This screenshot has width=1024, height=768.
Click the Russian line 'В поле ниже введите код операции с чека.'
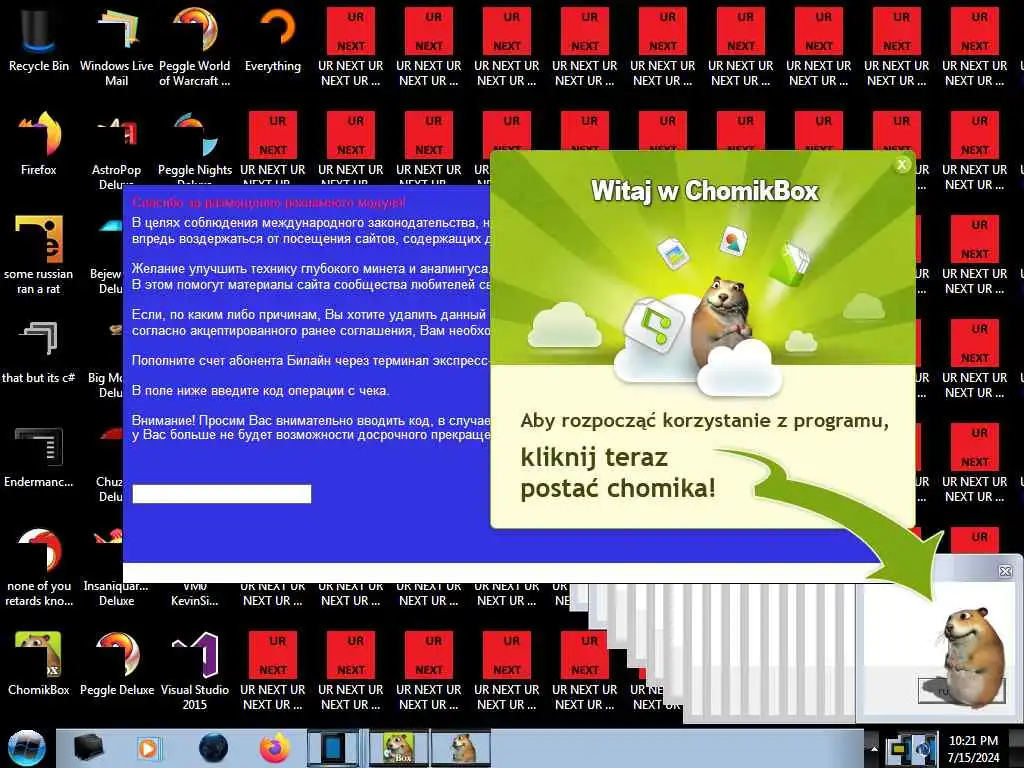click(261, 391)
